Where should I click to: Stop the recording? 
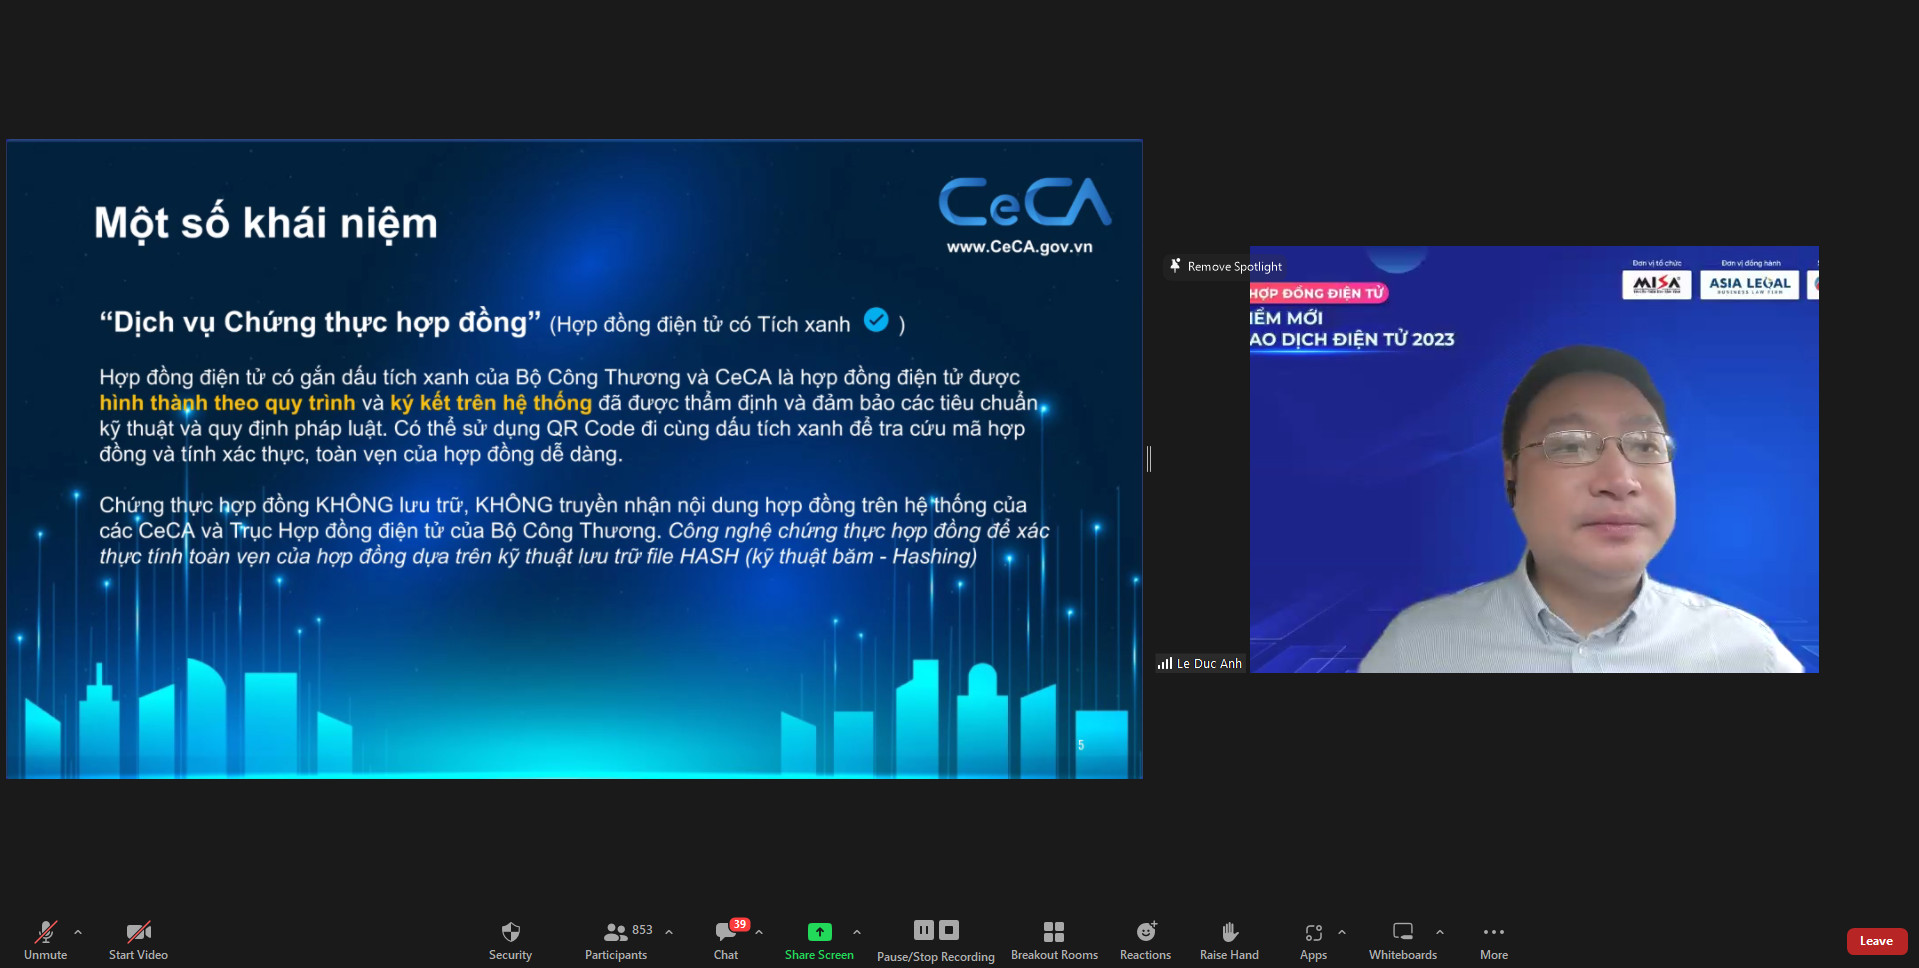(949, 930)
